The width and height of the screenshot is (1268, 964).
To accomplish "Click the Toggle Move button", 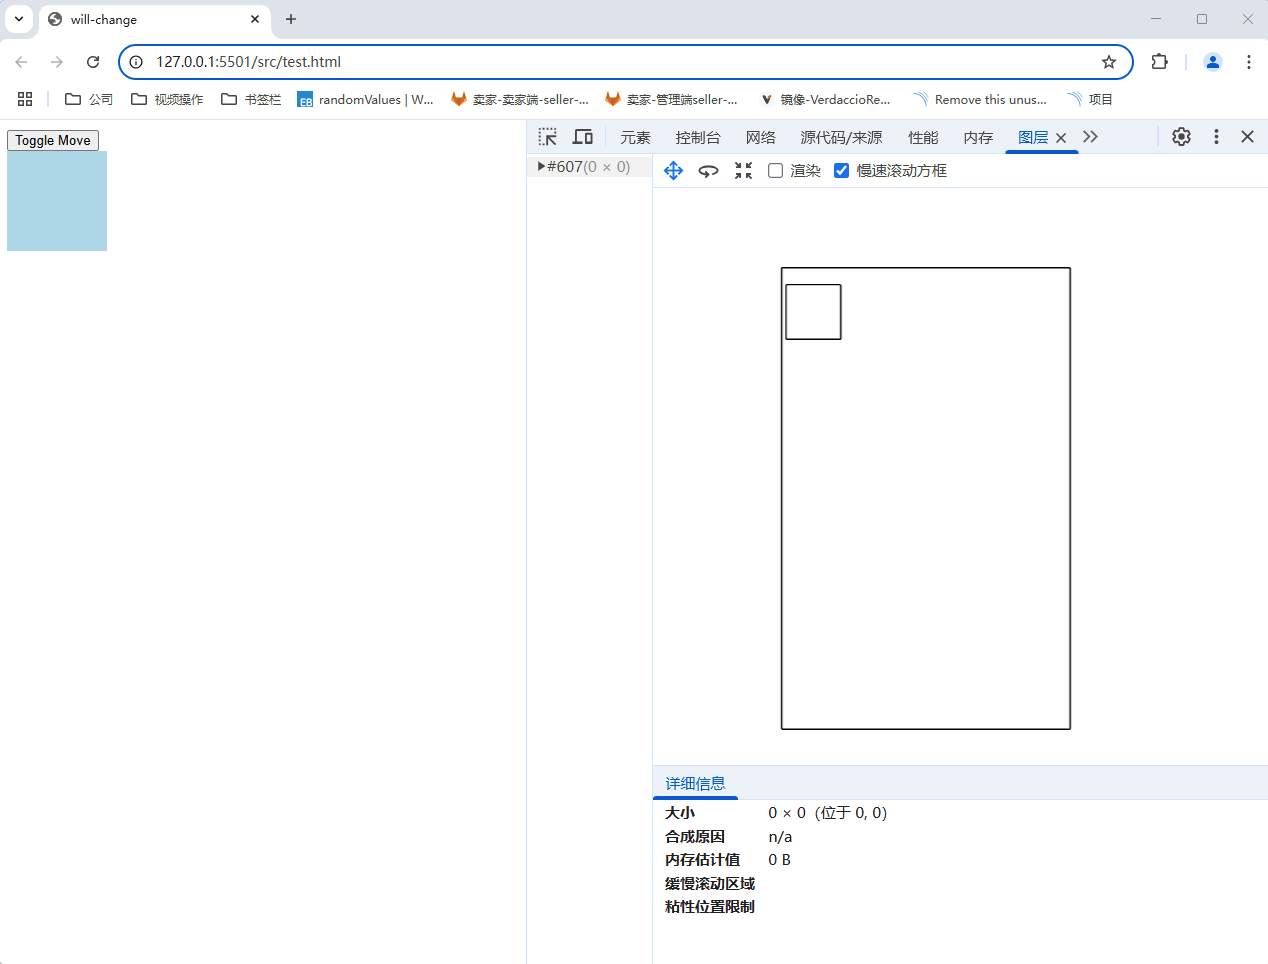I will click(x=53, y=140).
